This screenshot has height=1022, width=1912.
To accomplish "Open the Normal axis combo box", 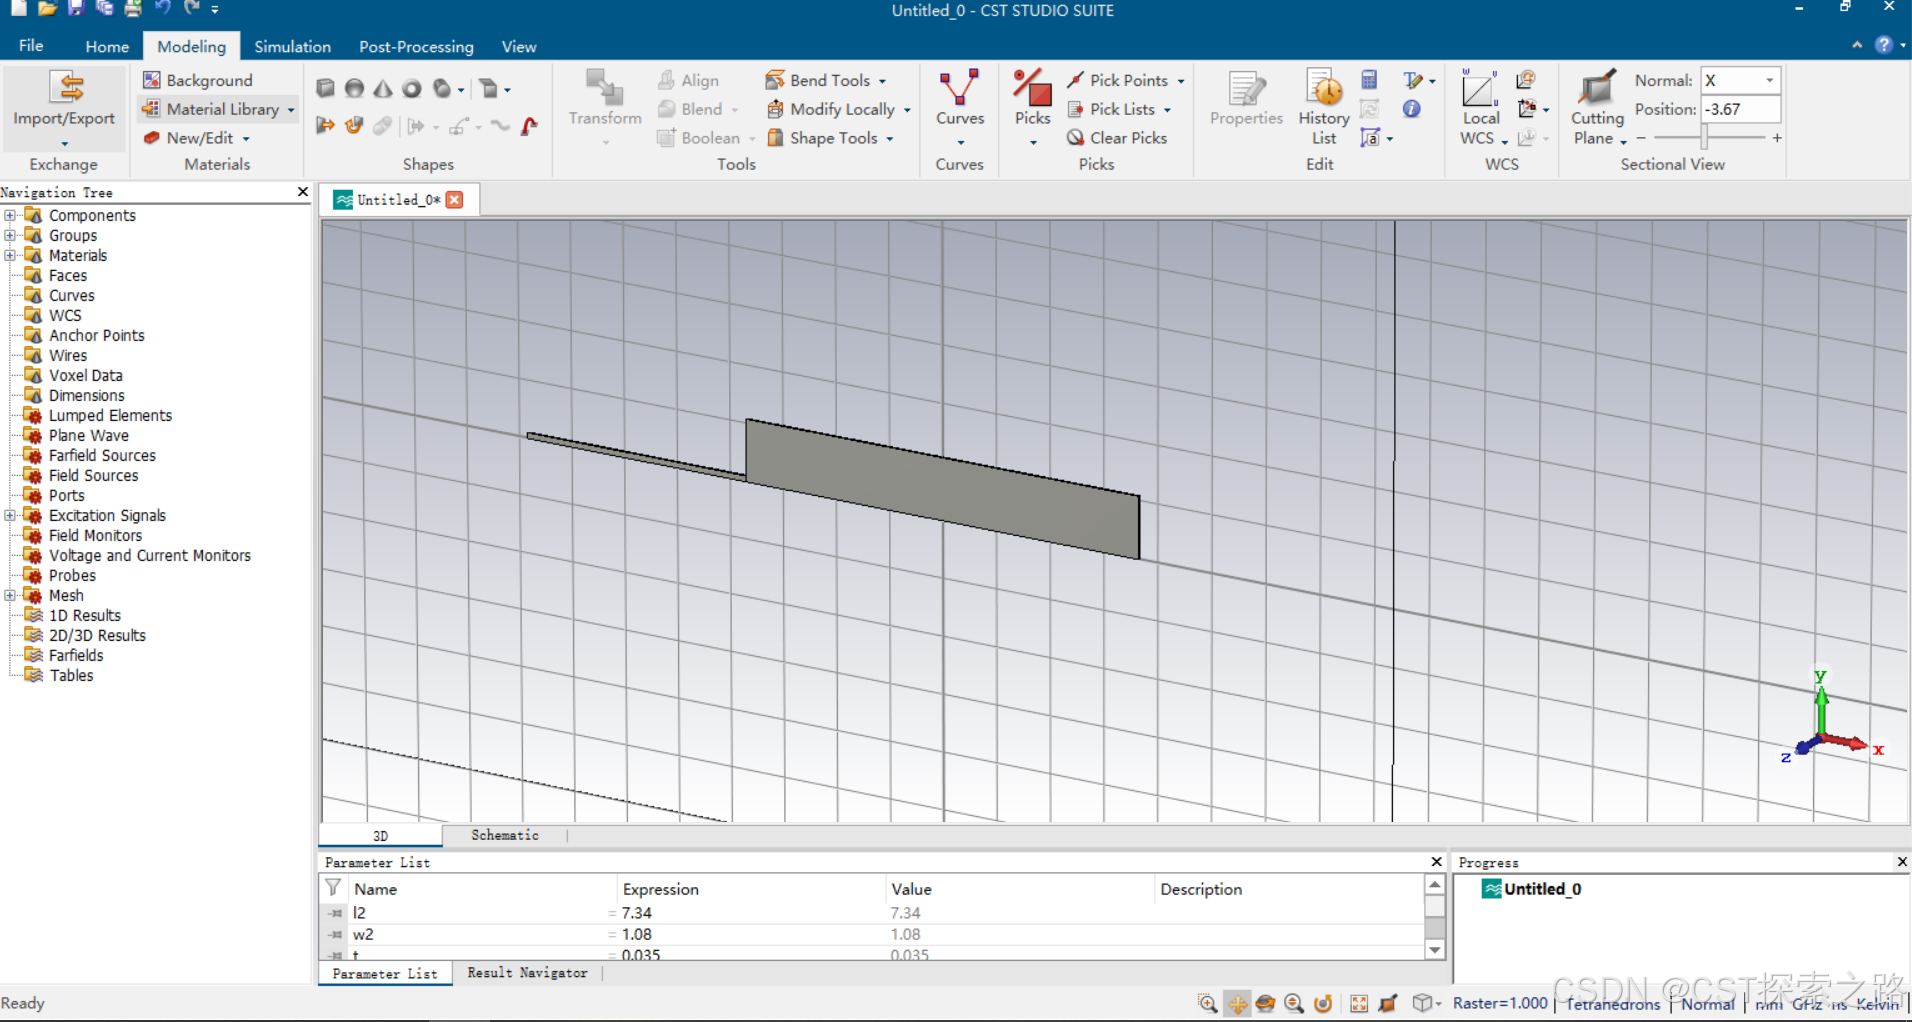I will click(x=1741, y=80).
